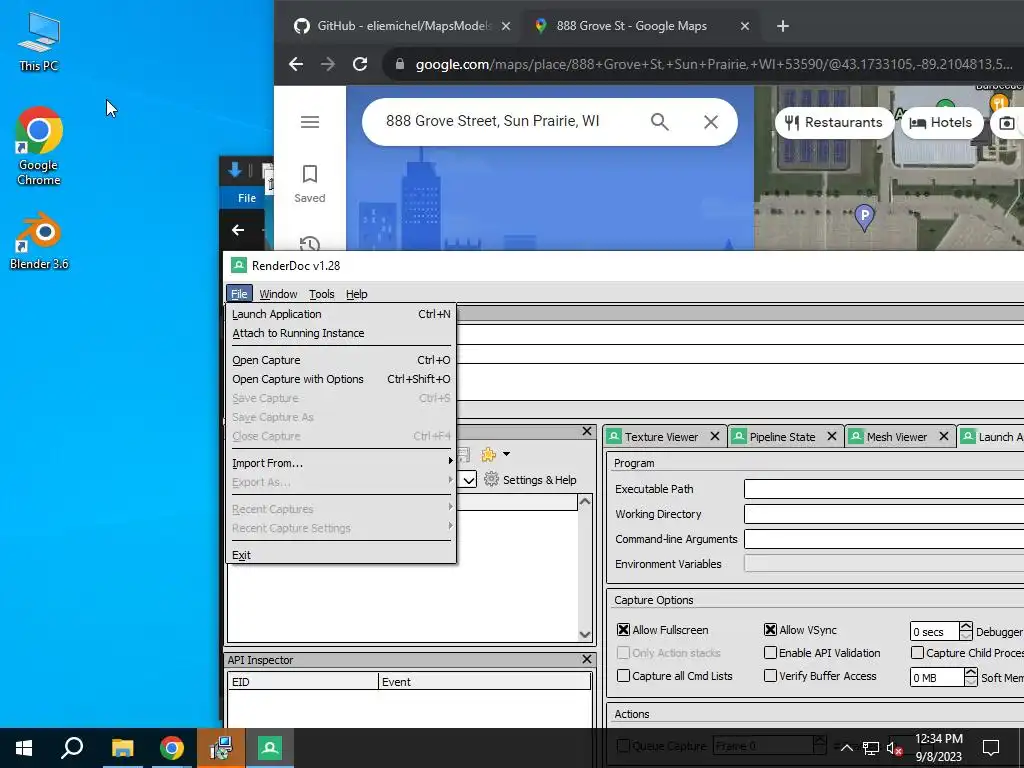Click the parking marker on map
The width and height of the screenshot is (1024, 768).
point(864,217)
